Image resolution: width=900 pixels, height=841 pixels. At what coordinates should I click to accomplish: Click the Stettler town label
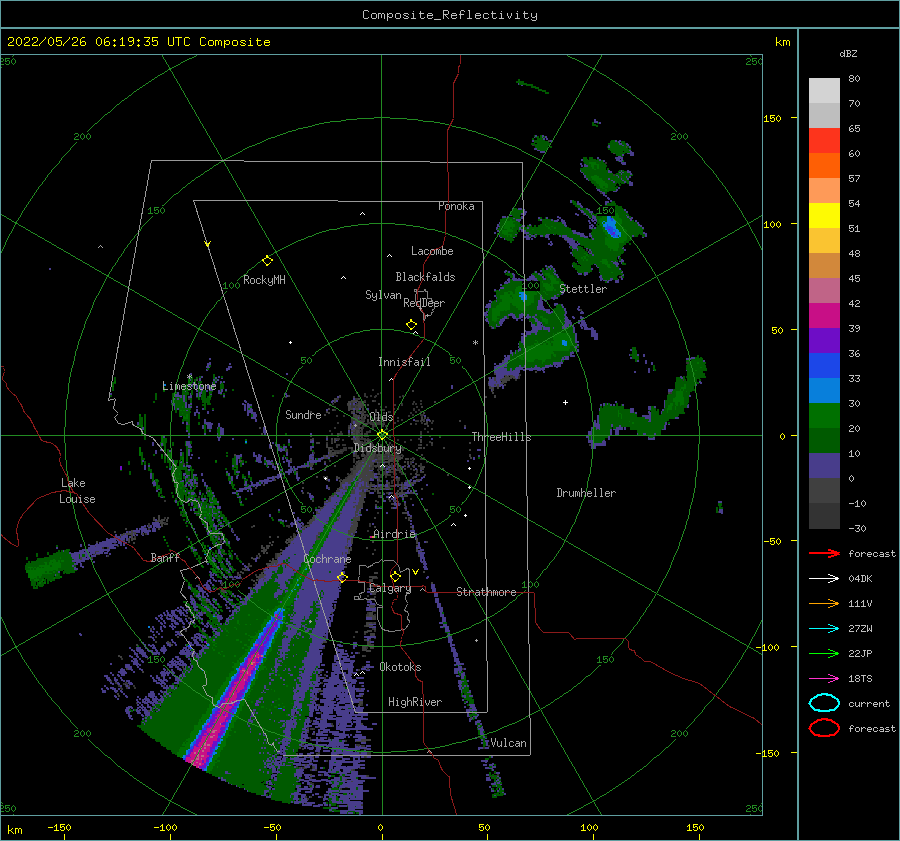tap(583, 289)
